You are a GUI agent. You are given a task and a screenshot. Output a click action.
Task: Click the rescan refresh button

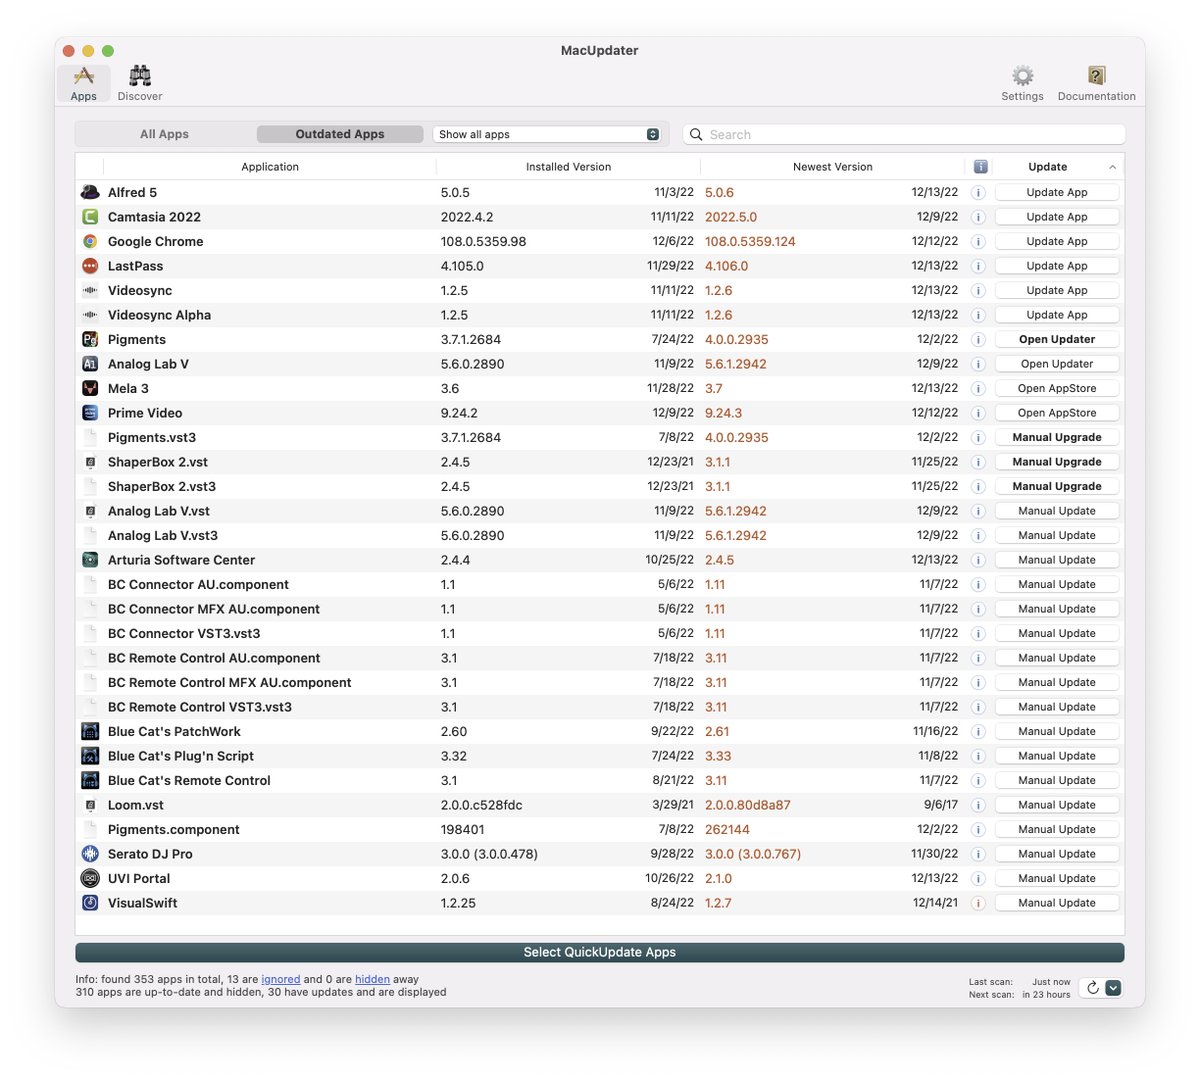pyautogui.click(x=1092, y=988)
